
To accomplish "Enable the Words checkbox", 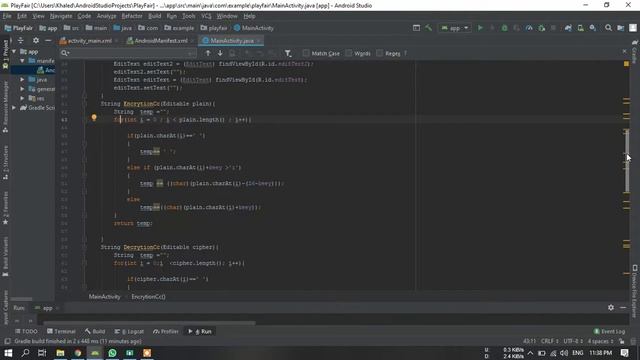I will pos(349,53).
